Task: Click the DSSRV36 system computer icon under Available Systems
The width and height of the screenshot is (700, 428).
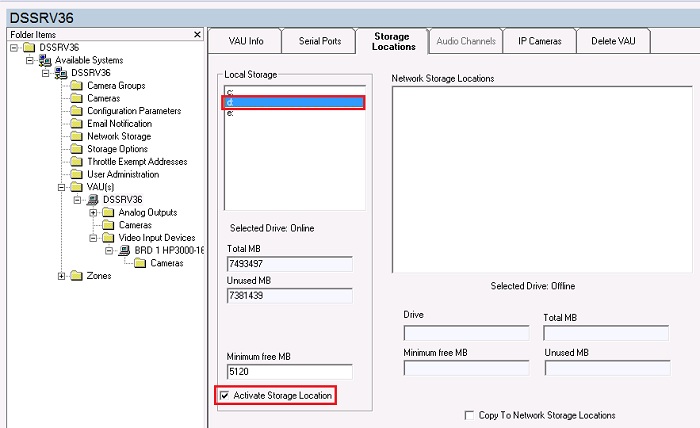Action: tap(61, 73)
